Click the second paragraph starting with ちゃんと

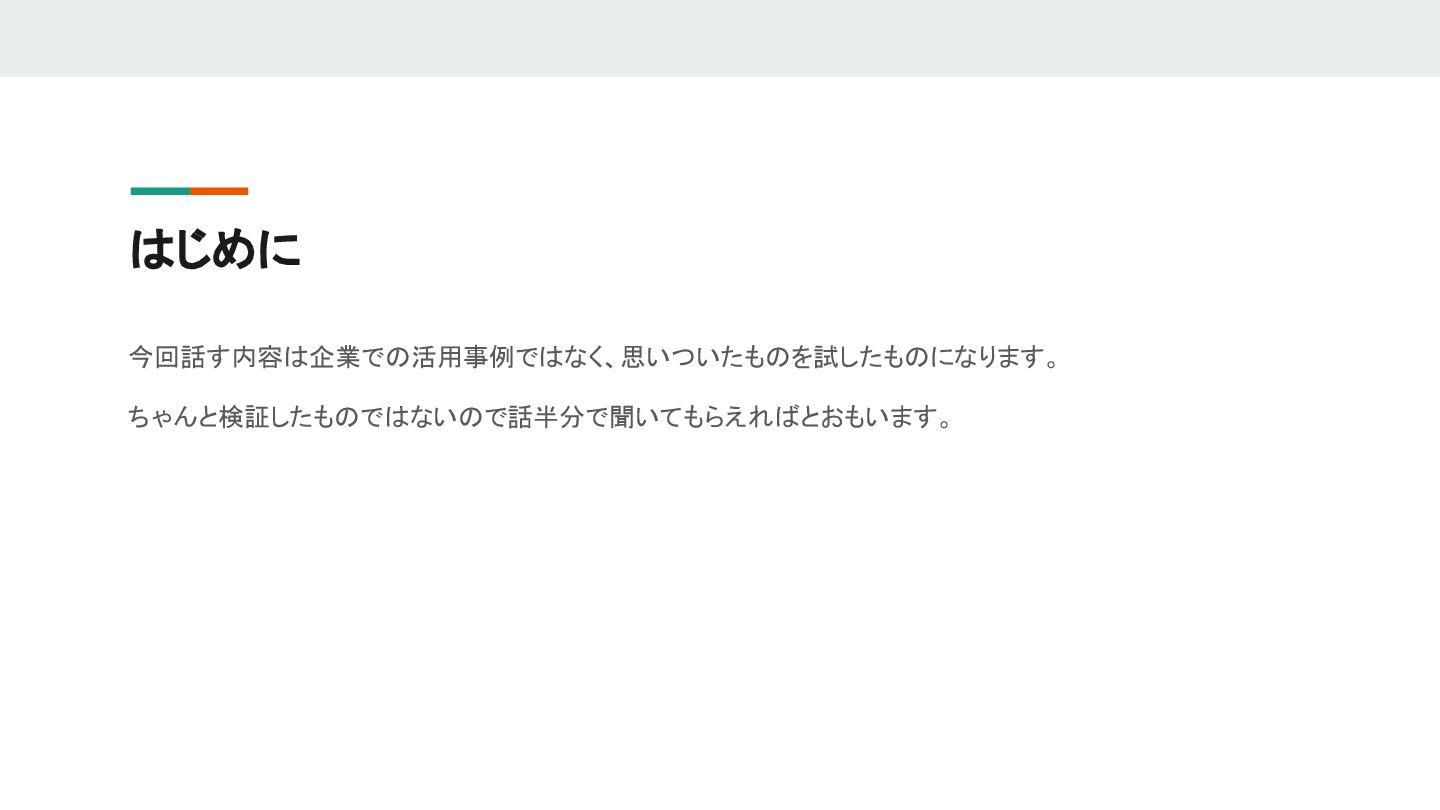[x=541, y=417]
